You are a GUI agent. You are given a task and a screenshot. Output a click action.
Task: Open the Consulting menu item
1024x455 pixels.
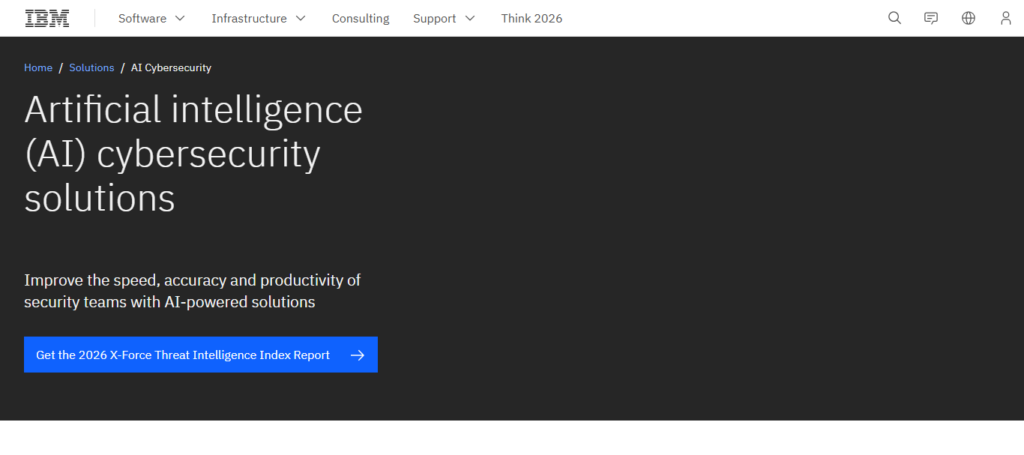[360, 18]
